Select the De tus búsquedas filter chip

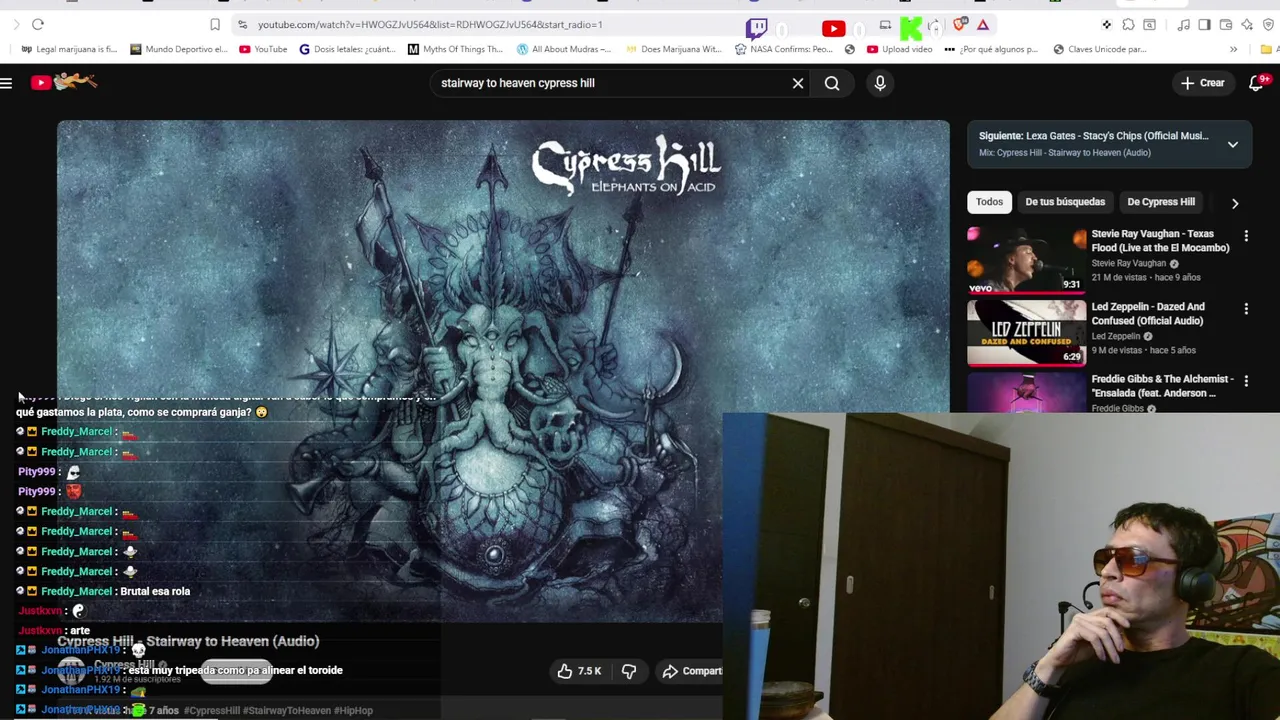(x=1065, y=202)
